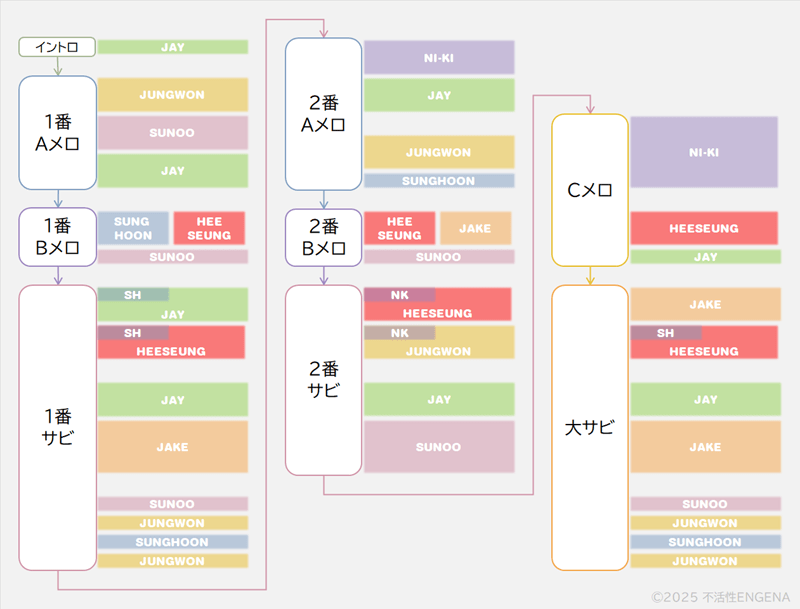Select the SUNG HOON block in 1番 Bメロ
The height and width of the screenshot is (609, 800).
coord(132,228)
